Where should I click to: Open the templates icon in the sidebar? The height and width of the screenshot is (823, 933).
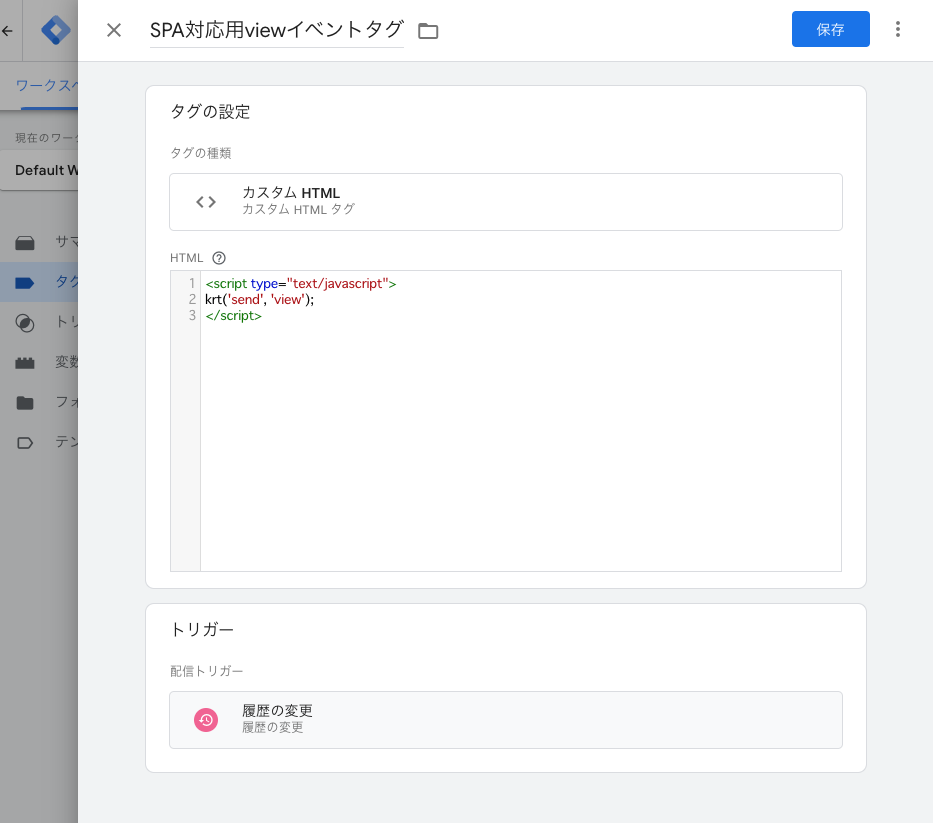coord(25,443)
